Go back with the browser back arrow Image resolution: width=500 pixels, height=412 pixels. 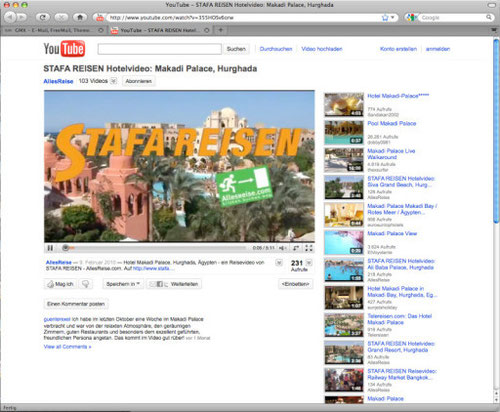pos(10,17)
